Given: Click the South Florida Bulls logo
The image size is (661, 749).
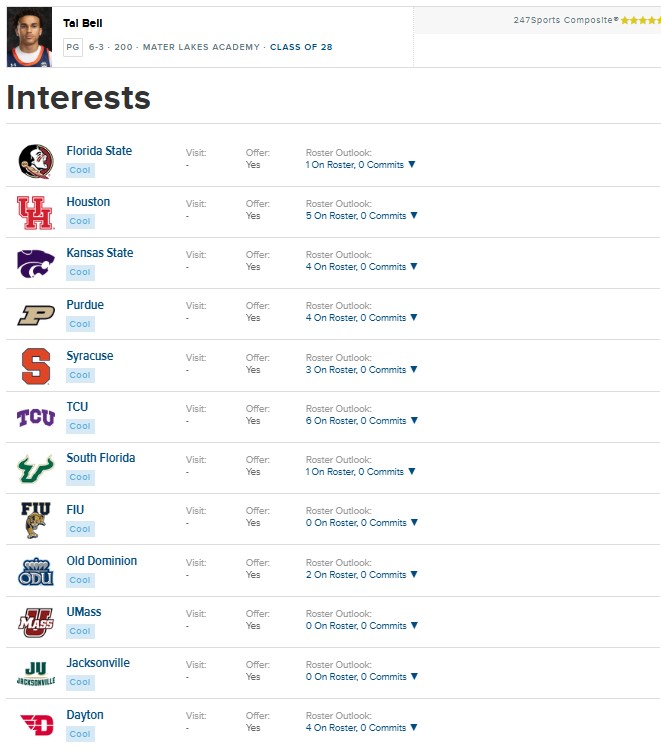Looking at the screenshot, I should pyautogui.click(x=36, y=468).
